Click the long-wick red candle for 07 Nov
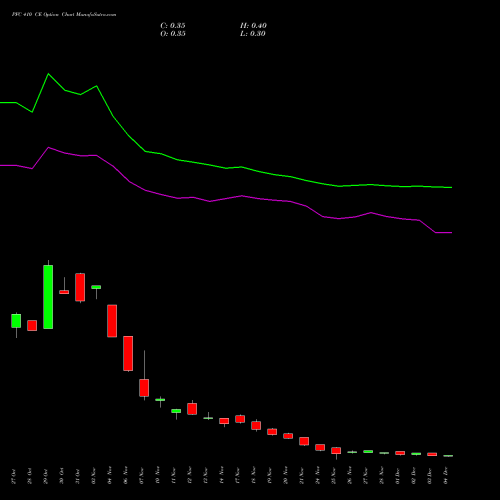Screen dimensions: 500x500 pyautogui.click(x=144, y=388)
